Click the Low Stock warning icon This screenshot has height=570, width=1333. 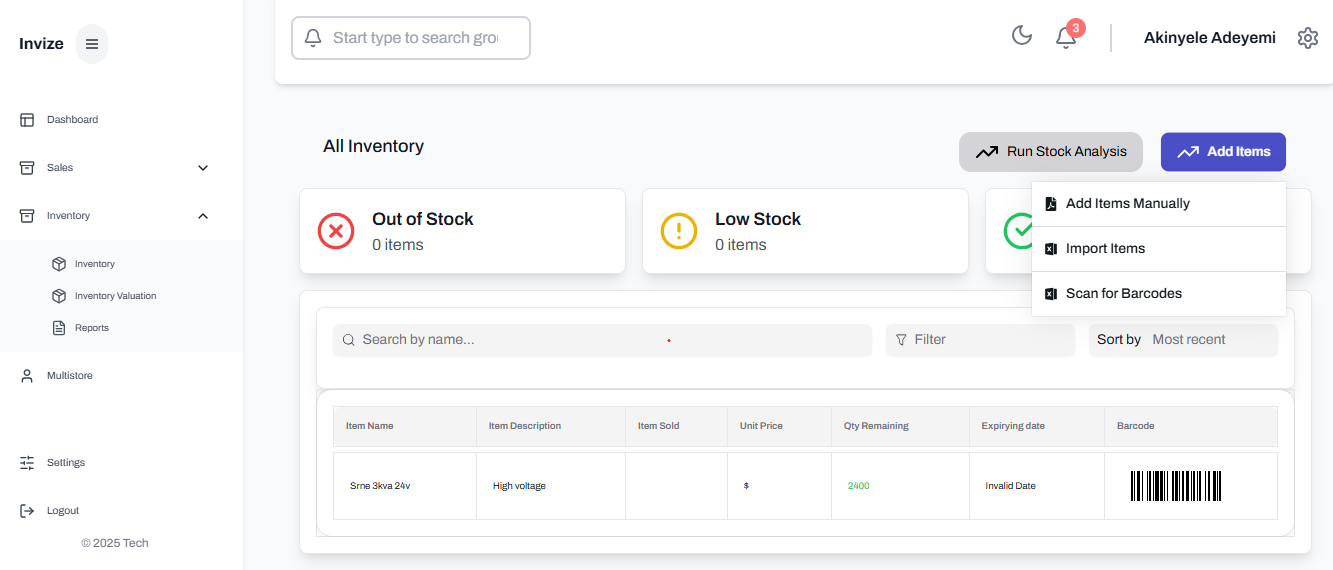point(679,231)
